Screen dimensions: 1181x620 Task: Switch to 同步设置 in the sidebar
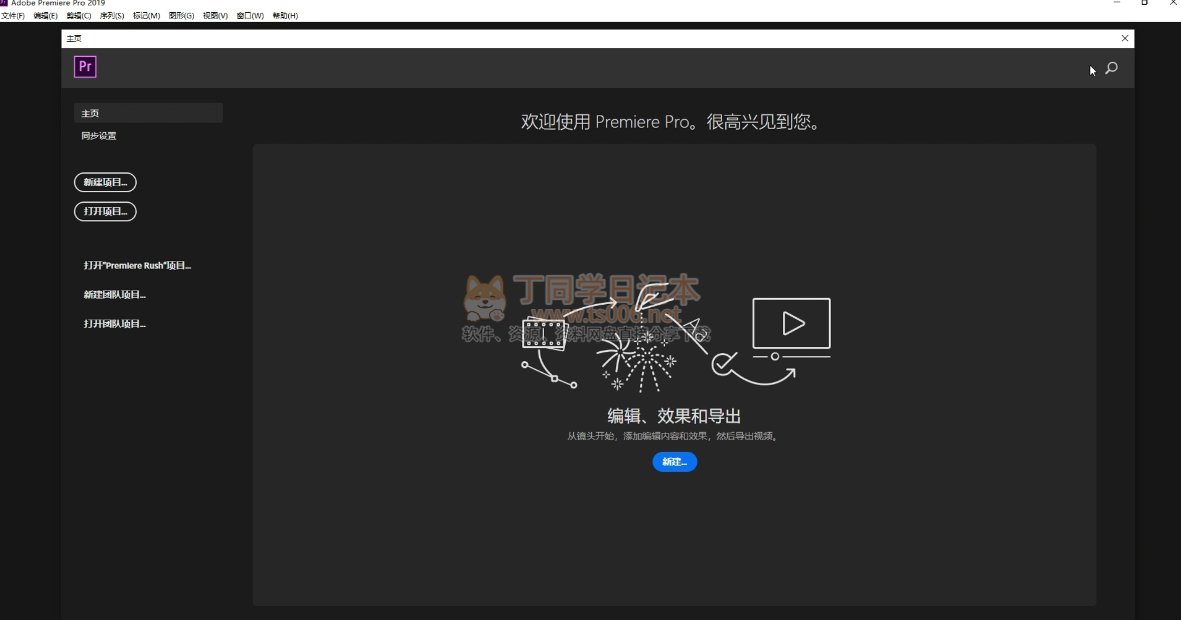coord(99,136)
